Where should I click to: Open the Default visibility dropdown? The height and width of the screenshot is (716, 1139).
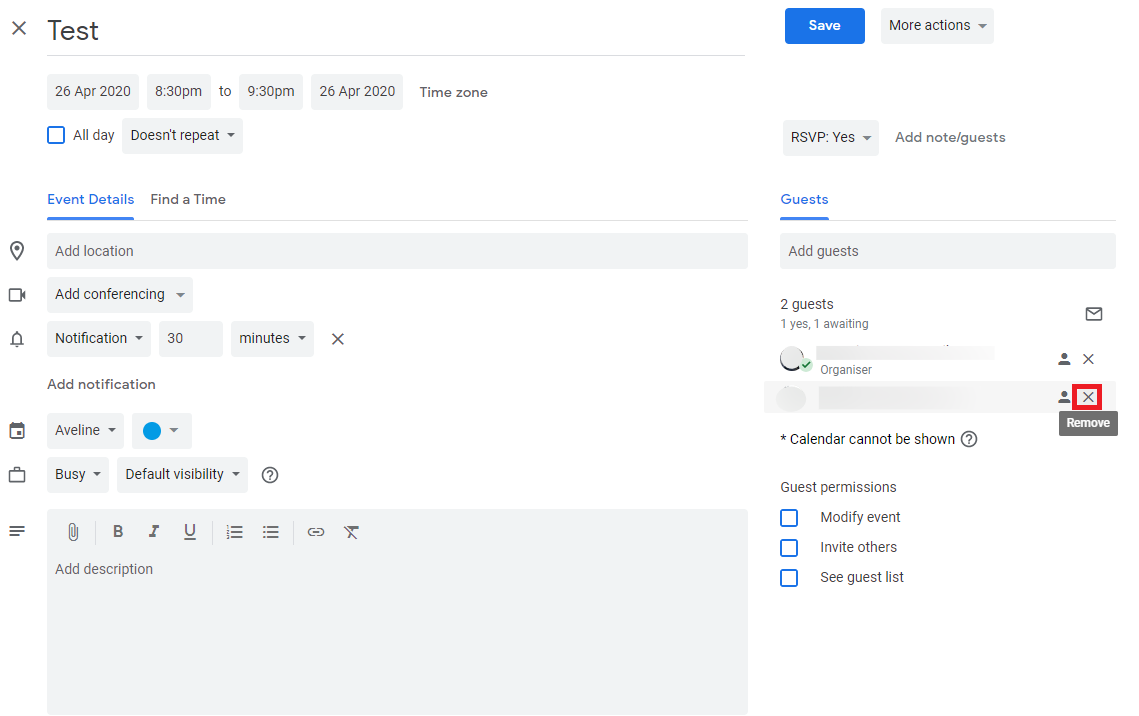pos(182,474)
